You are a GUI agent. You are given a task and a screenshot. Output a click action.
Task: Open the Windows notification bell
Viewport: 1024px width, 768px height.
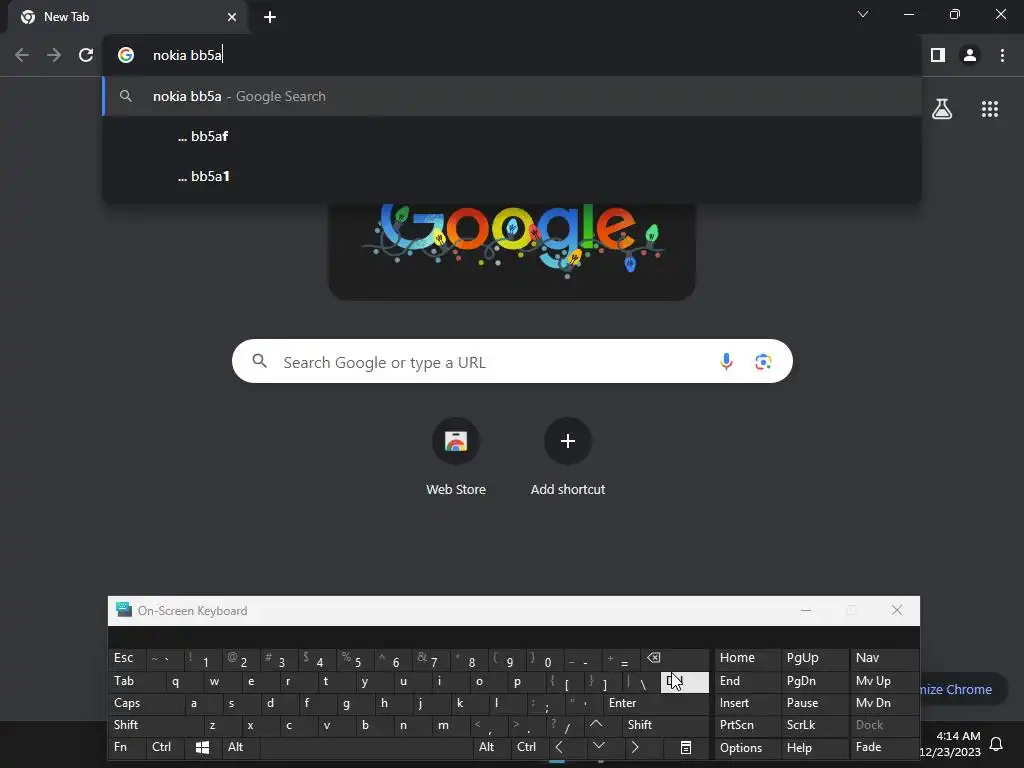pos(996,744)
